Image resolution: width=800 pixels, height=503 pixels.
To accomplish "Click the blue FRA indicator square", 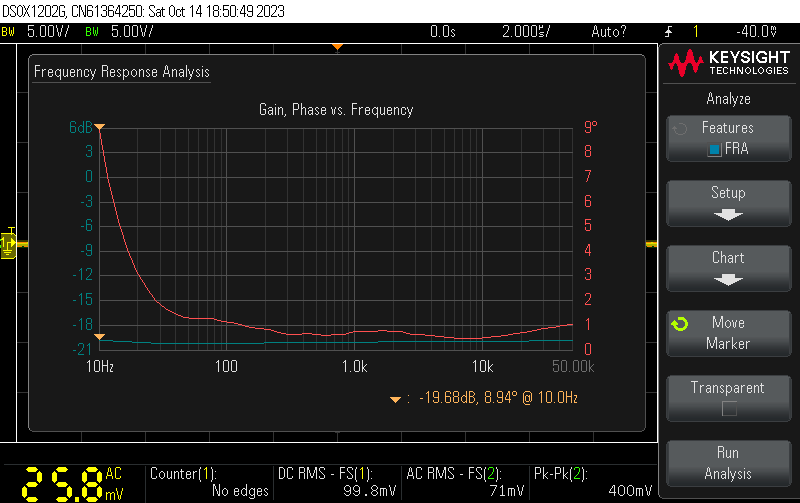I will point(714,149).
